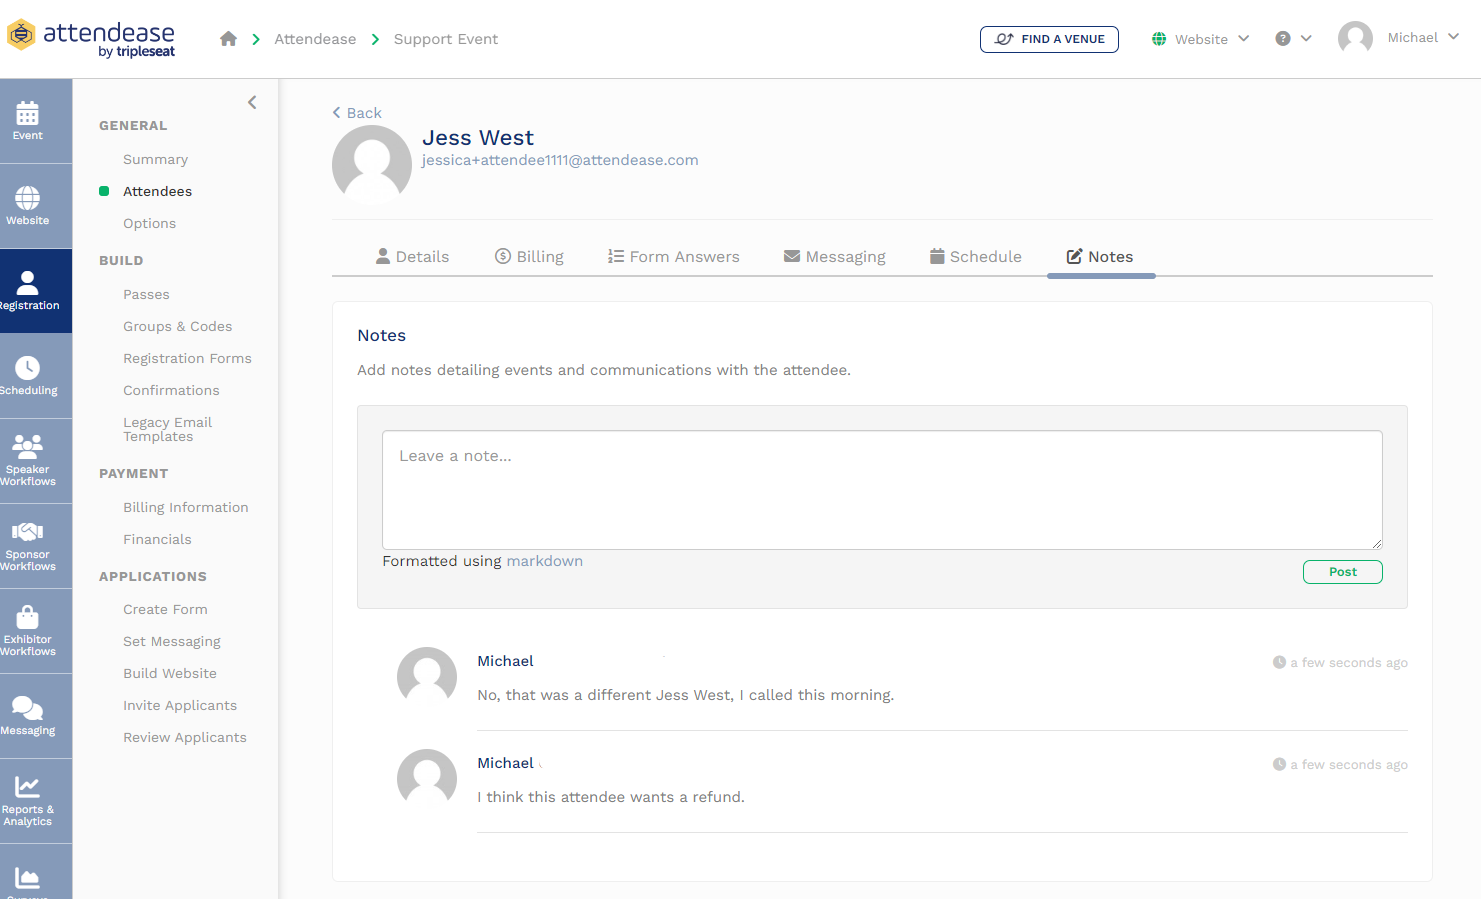This screenshot has width=1481, height=899.
Task: Open Support Event breadcrumb link
Action: coord(446,39)
